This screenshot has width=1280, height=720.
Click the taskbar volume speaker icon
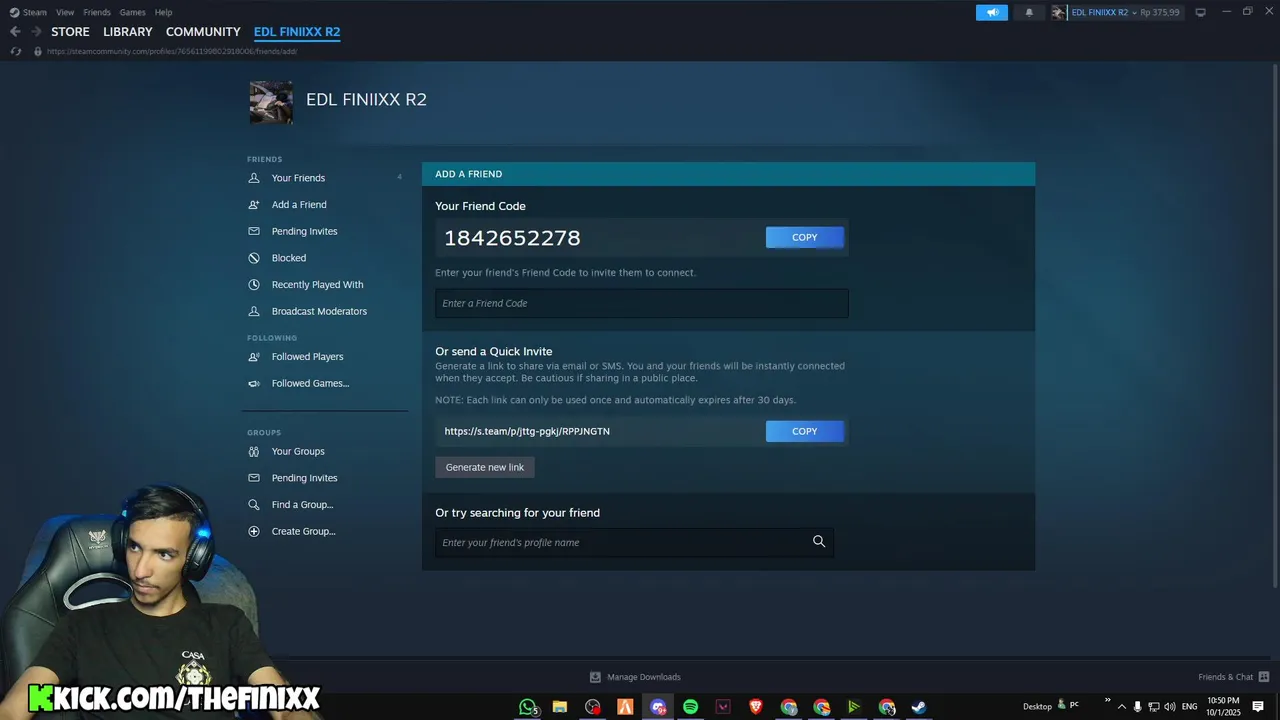(1169, 706)
